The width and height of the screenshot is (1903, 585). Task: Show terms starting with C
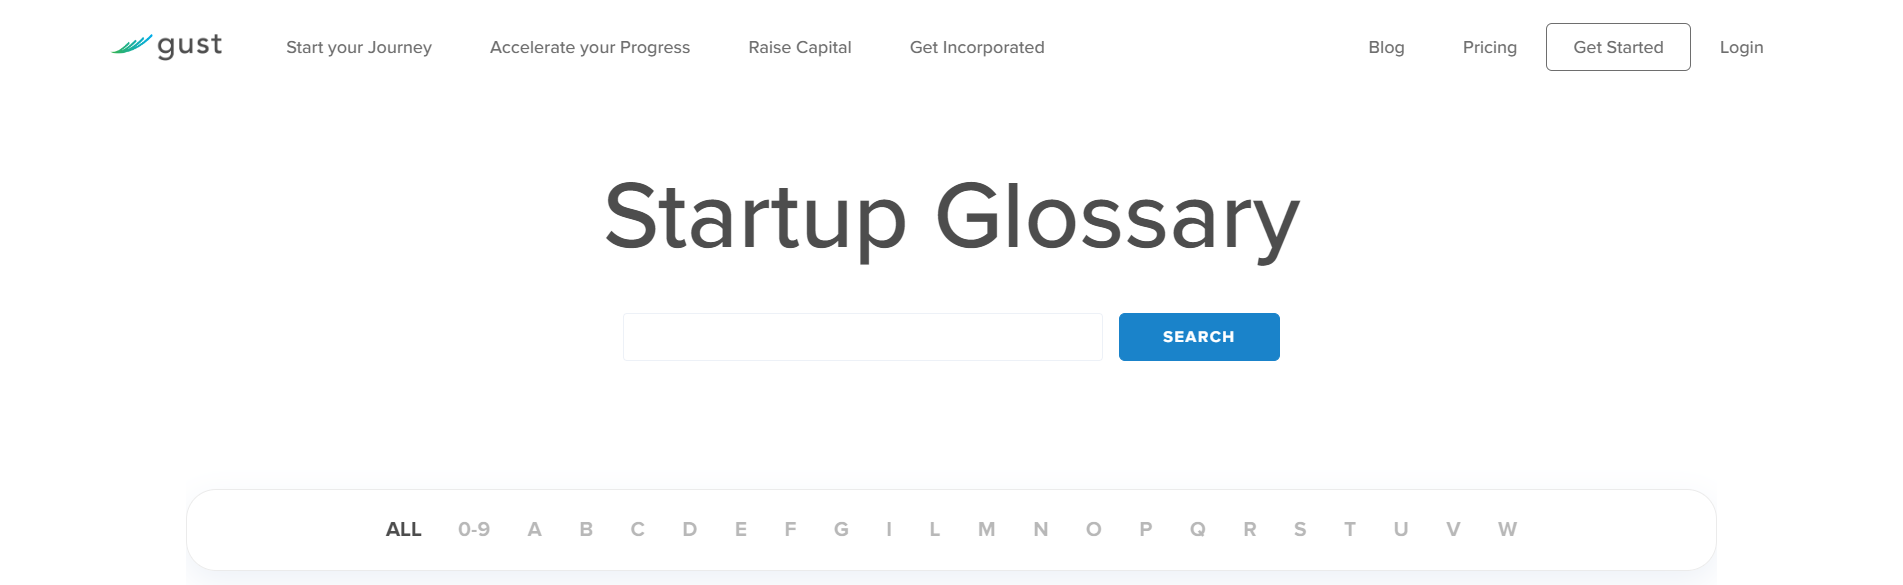638,529
